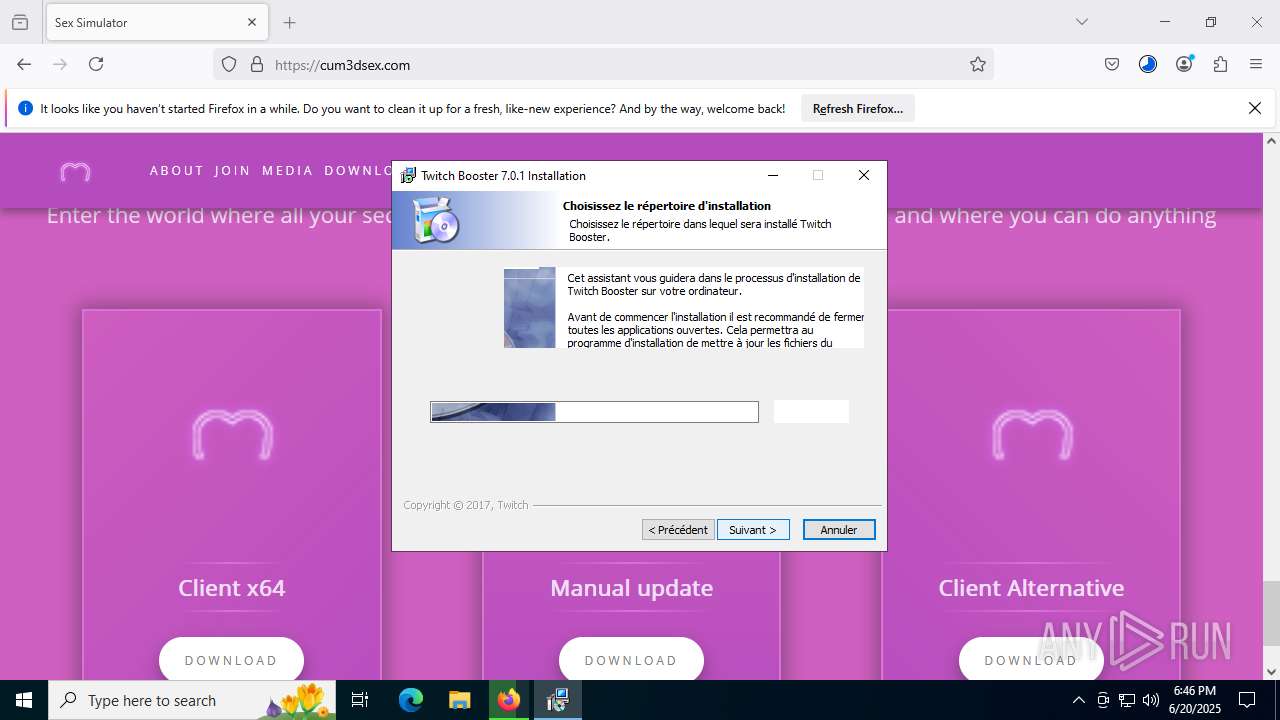The image size is (1280, 720).
Task: Click the Firefox account avatar icon
Action: [x=1184, y=64]
